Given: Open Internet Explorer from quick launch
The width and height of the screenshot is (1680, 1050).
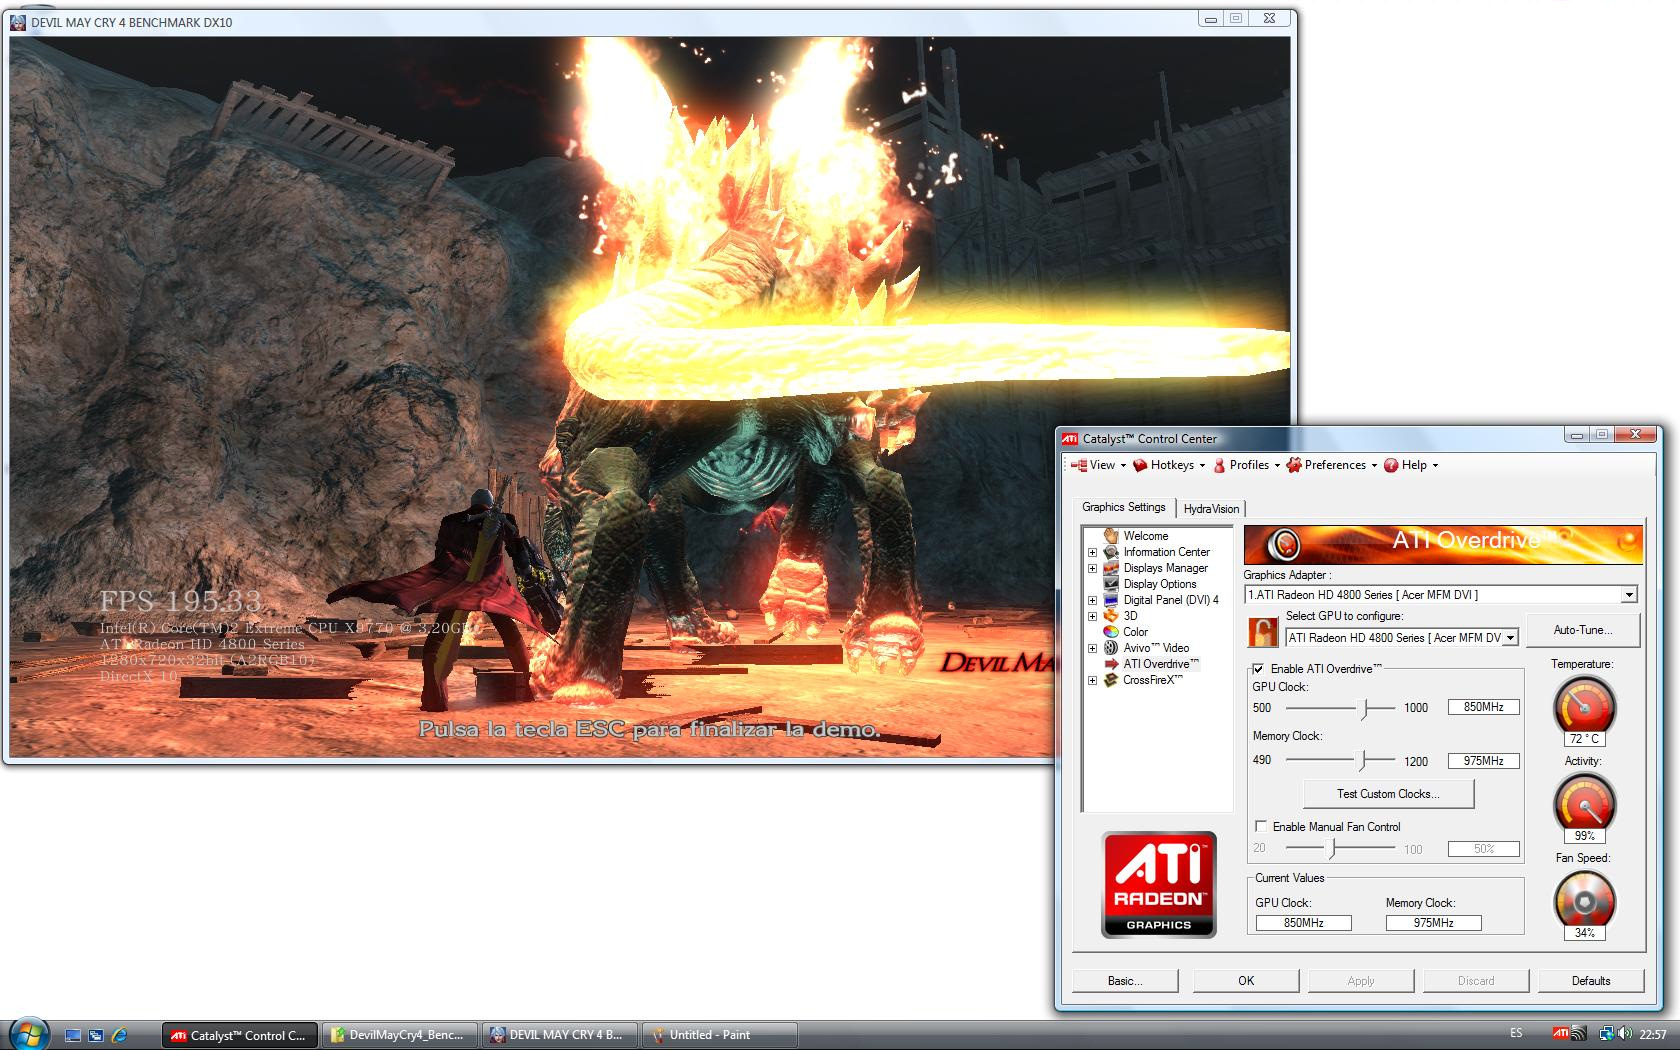Looking at the screenshot, I should pos(120,1035).
